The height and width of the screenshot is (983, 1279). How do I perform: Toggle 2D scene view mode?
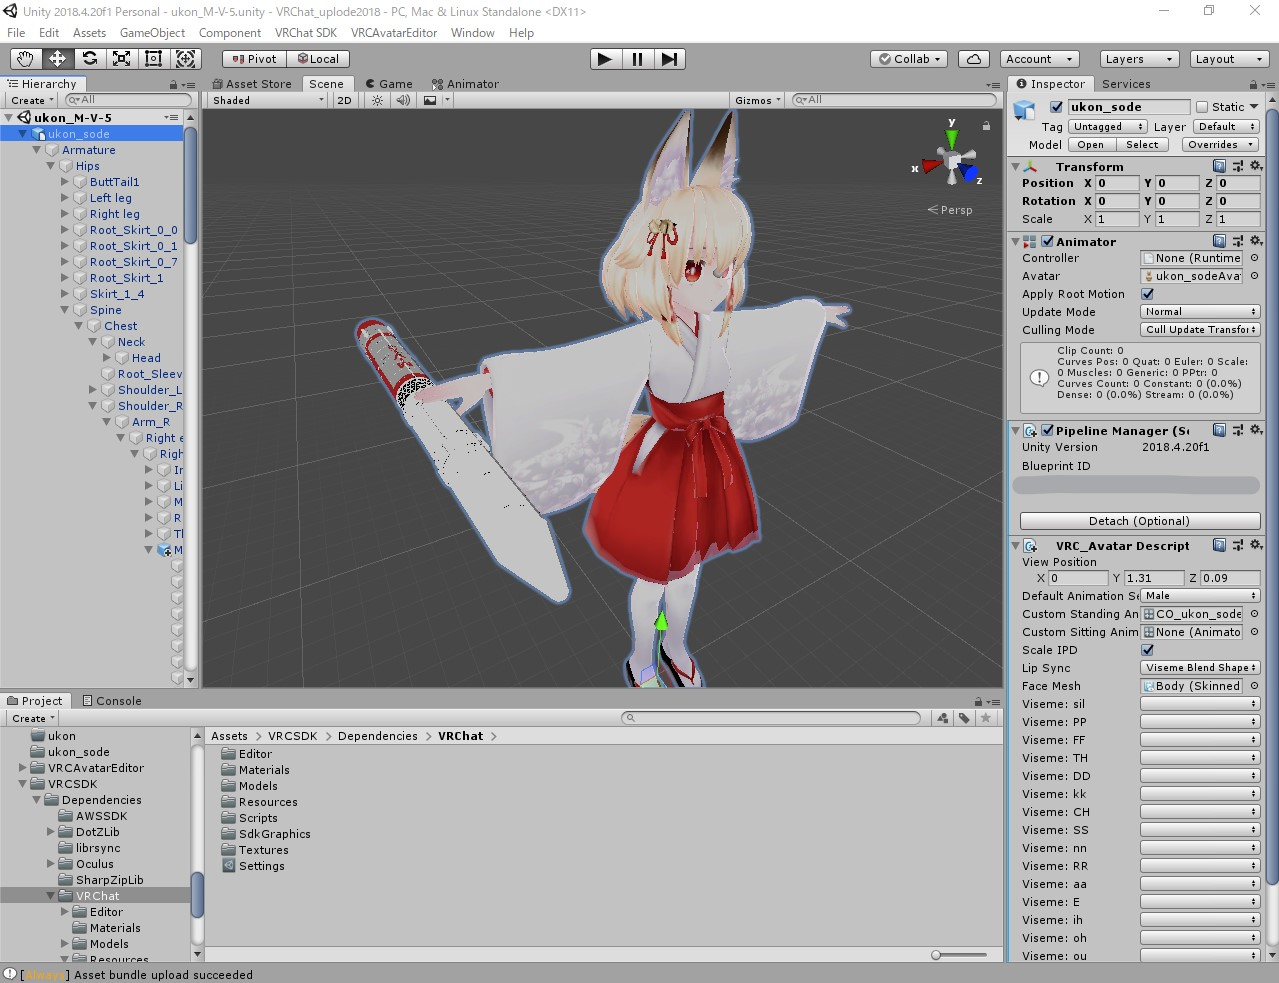345,100
